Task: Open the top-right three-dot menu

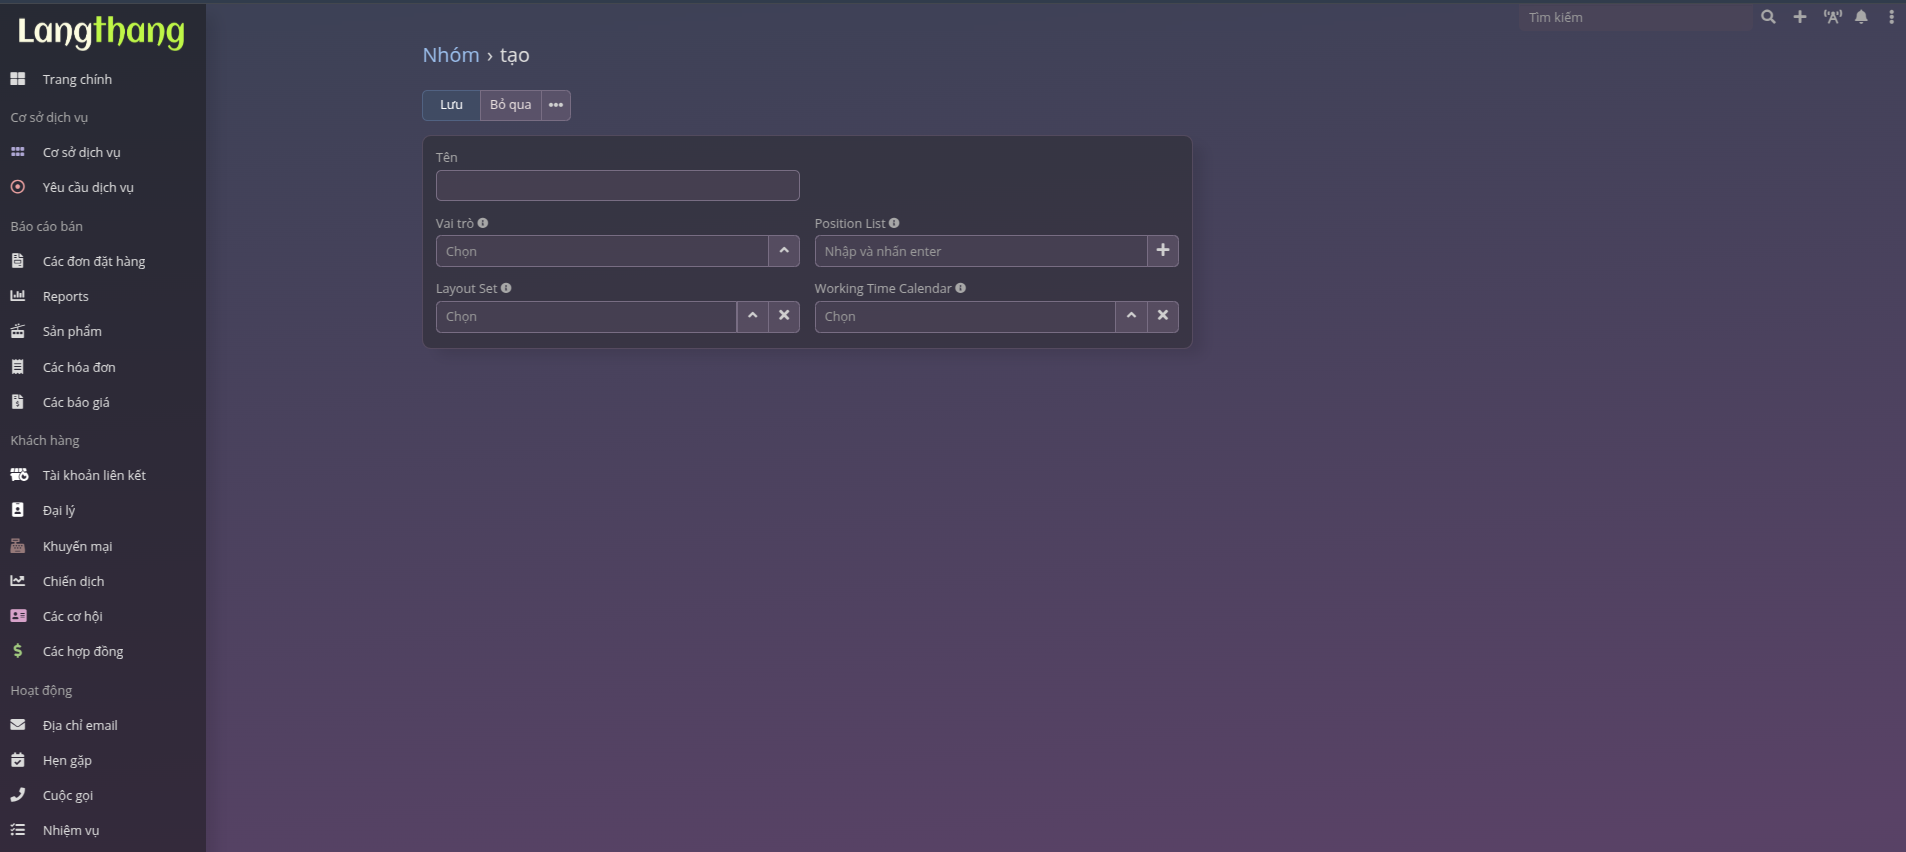Action: pos(1891,17)
